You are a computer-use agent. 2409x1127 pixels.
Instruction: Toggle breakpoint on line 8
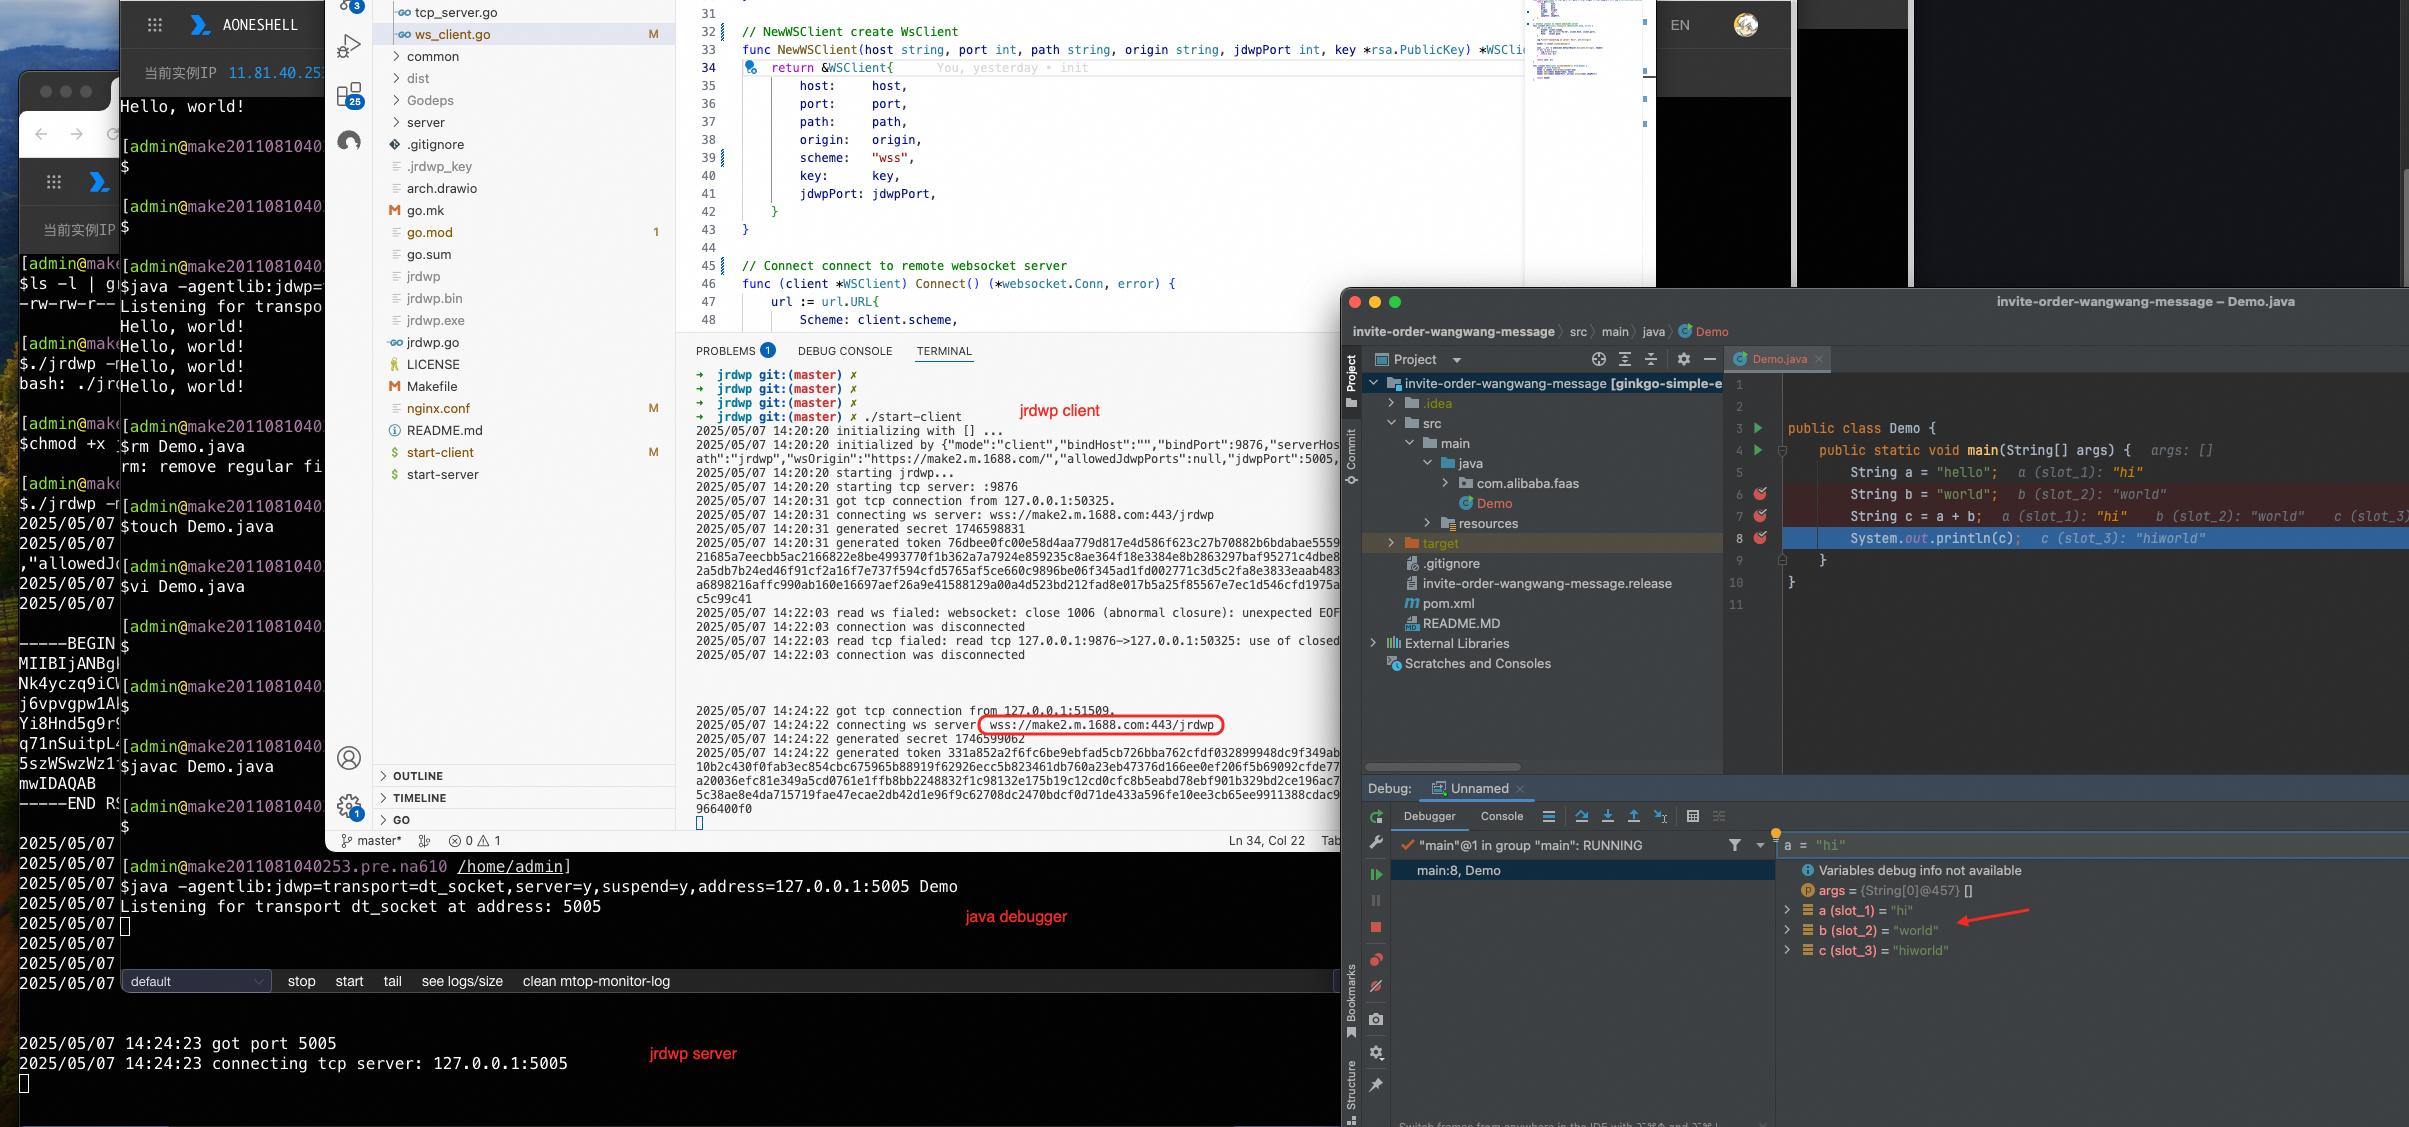point(1760,538)
